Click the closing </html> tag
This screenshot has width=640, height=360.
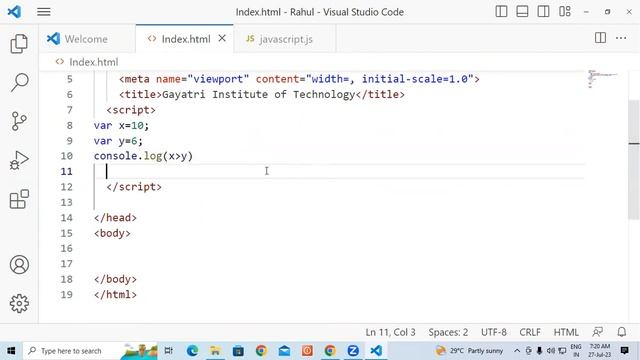coord(115,295)
